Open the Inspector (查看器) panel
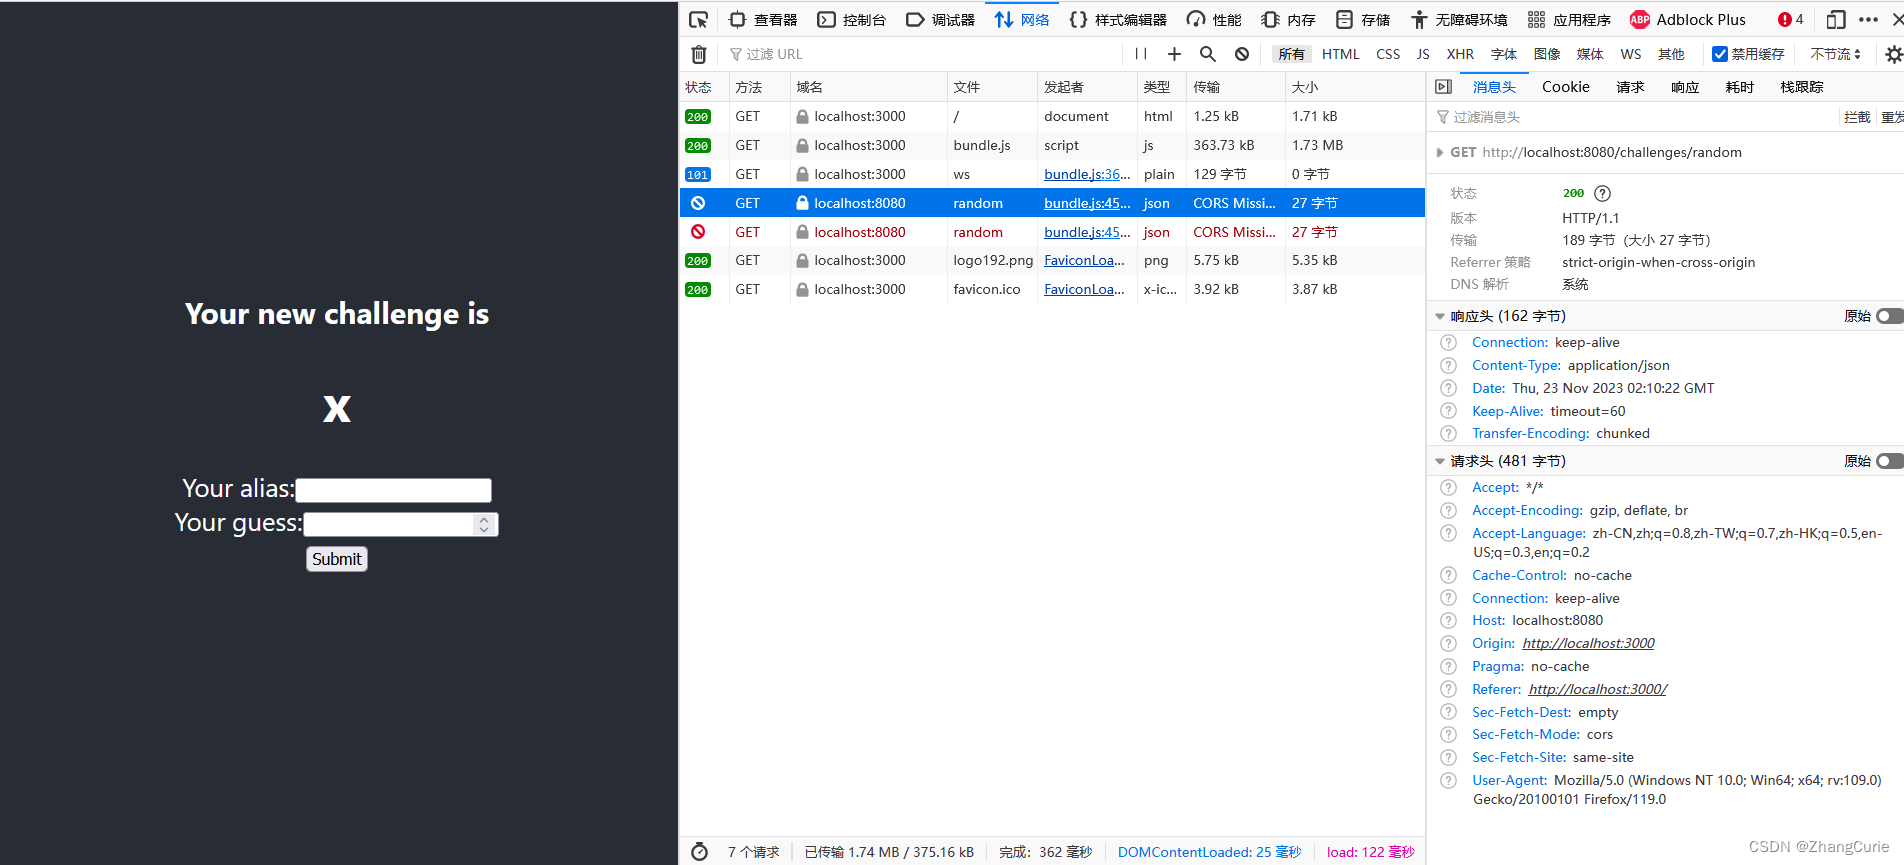This screenshot has height=865, width=1904. 763,19
